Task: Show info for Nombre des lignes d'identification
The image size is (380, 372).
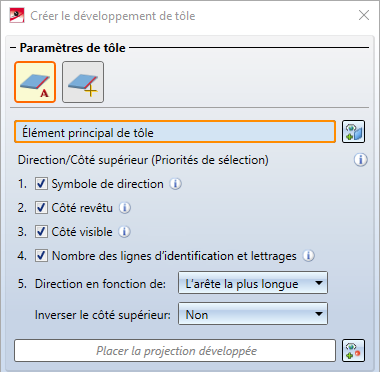Action: click(x=308, y=256)
